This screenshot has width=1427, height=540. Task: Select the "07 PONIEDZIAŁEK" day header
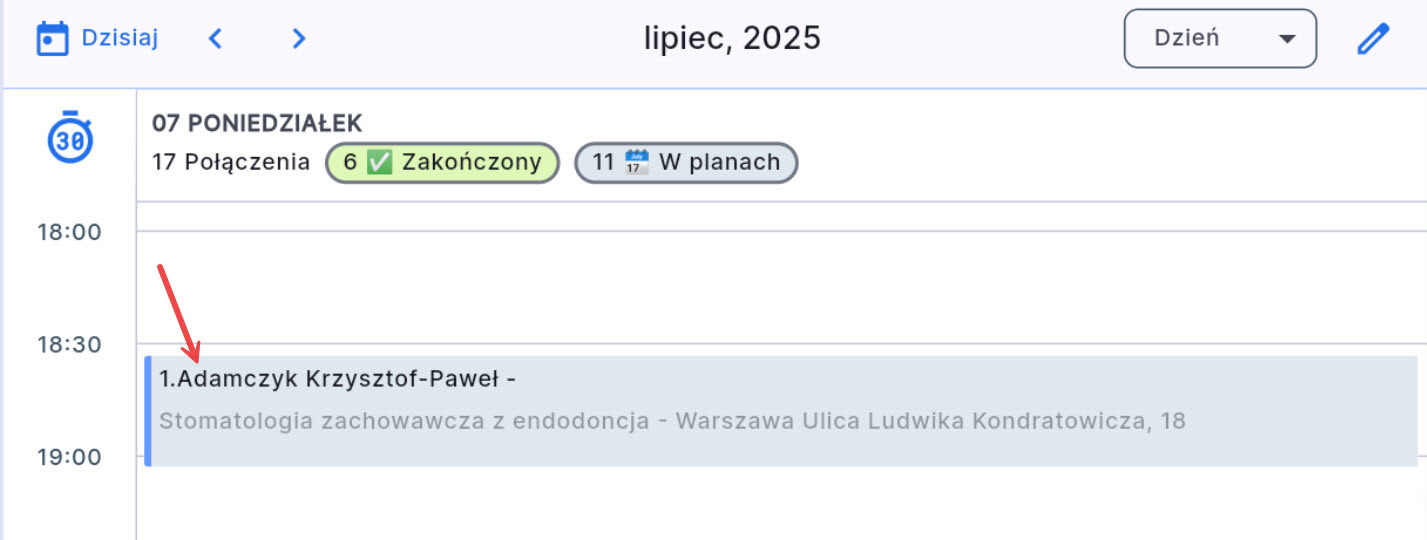coord(257,123)
